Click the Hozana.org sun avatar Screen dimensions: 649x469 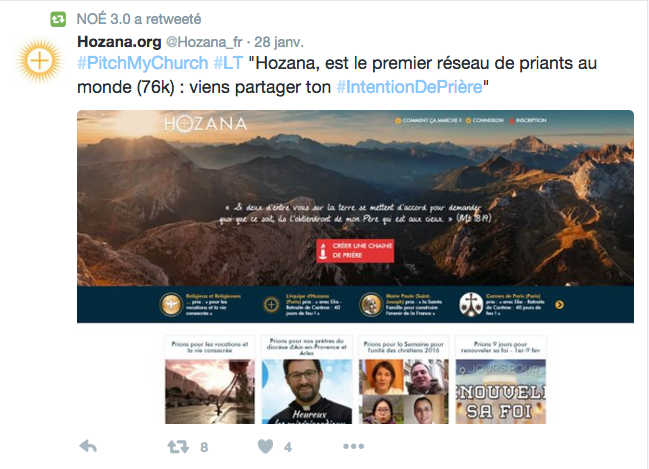pos(40,60)
